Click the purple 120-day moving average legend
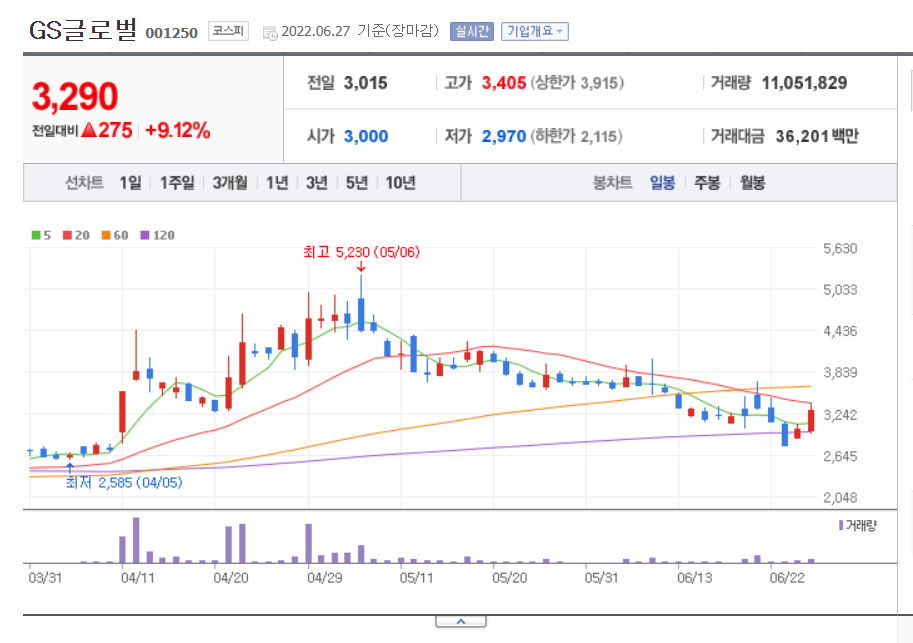913x643 pixels. point(157,235)
